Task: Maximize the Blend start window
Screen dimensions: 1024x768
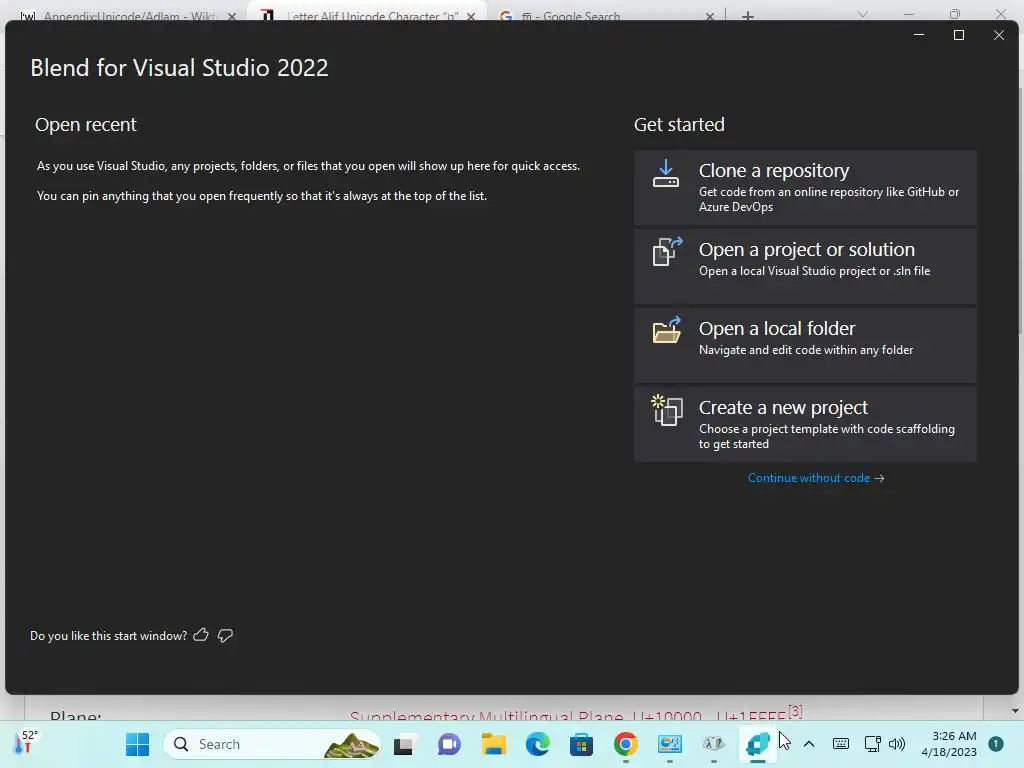Action: click(959, 35)
